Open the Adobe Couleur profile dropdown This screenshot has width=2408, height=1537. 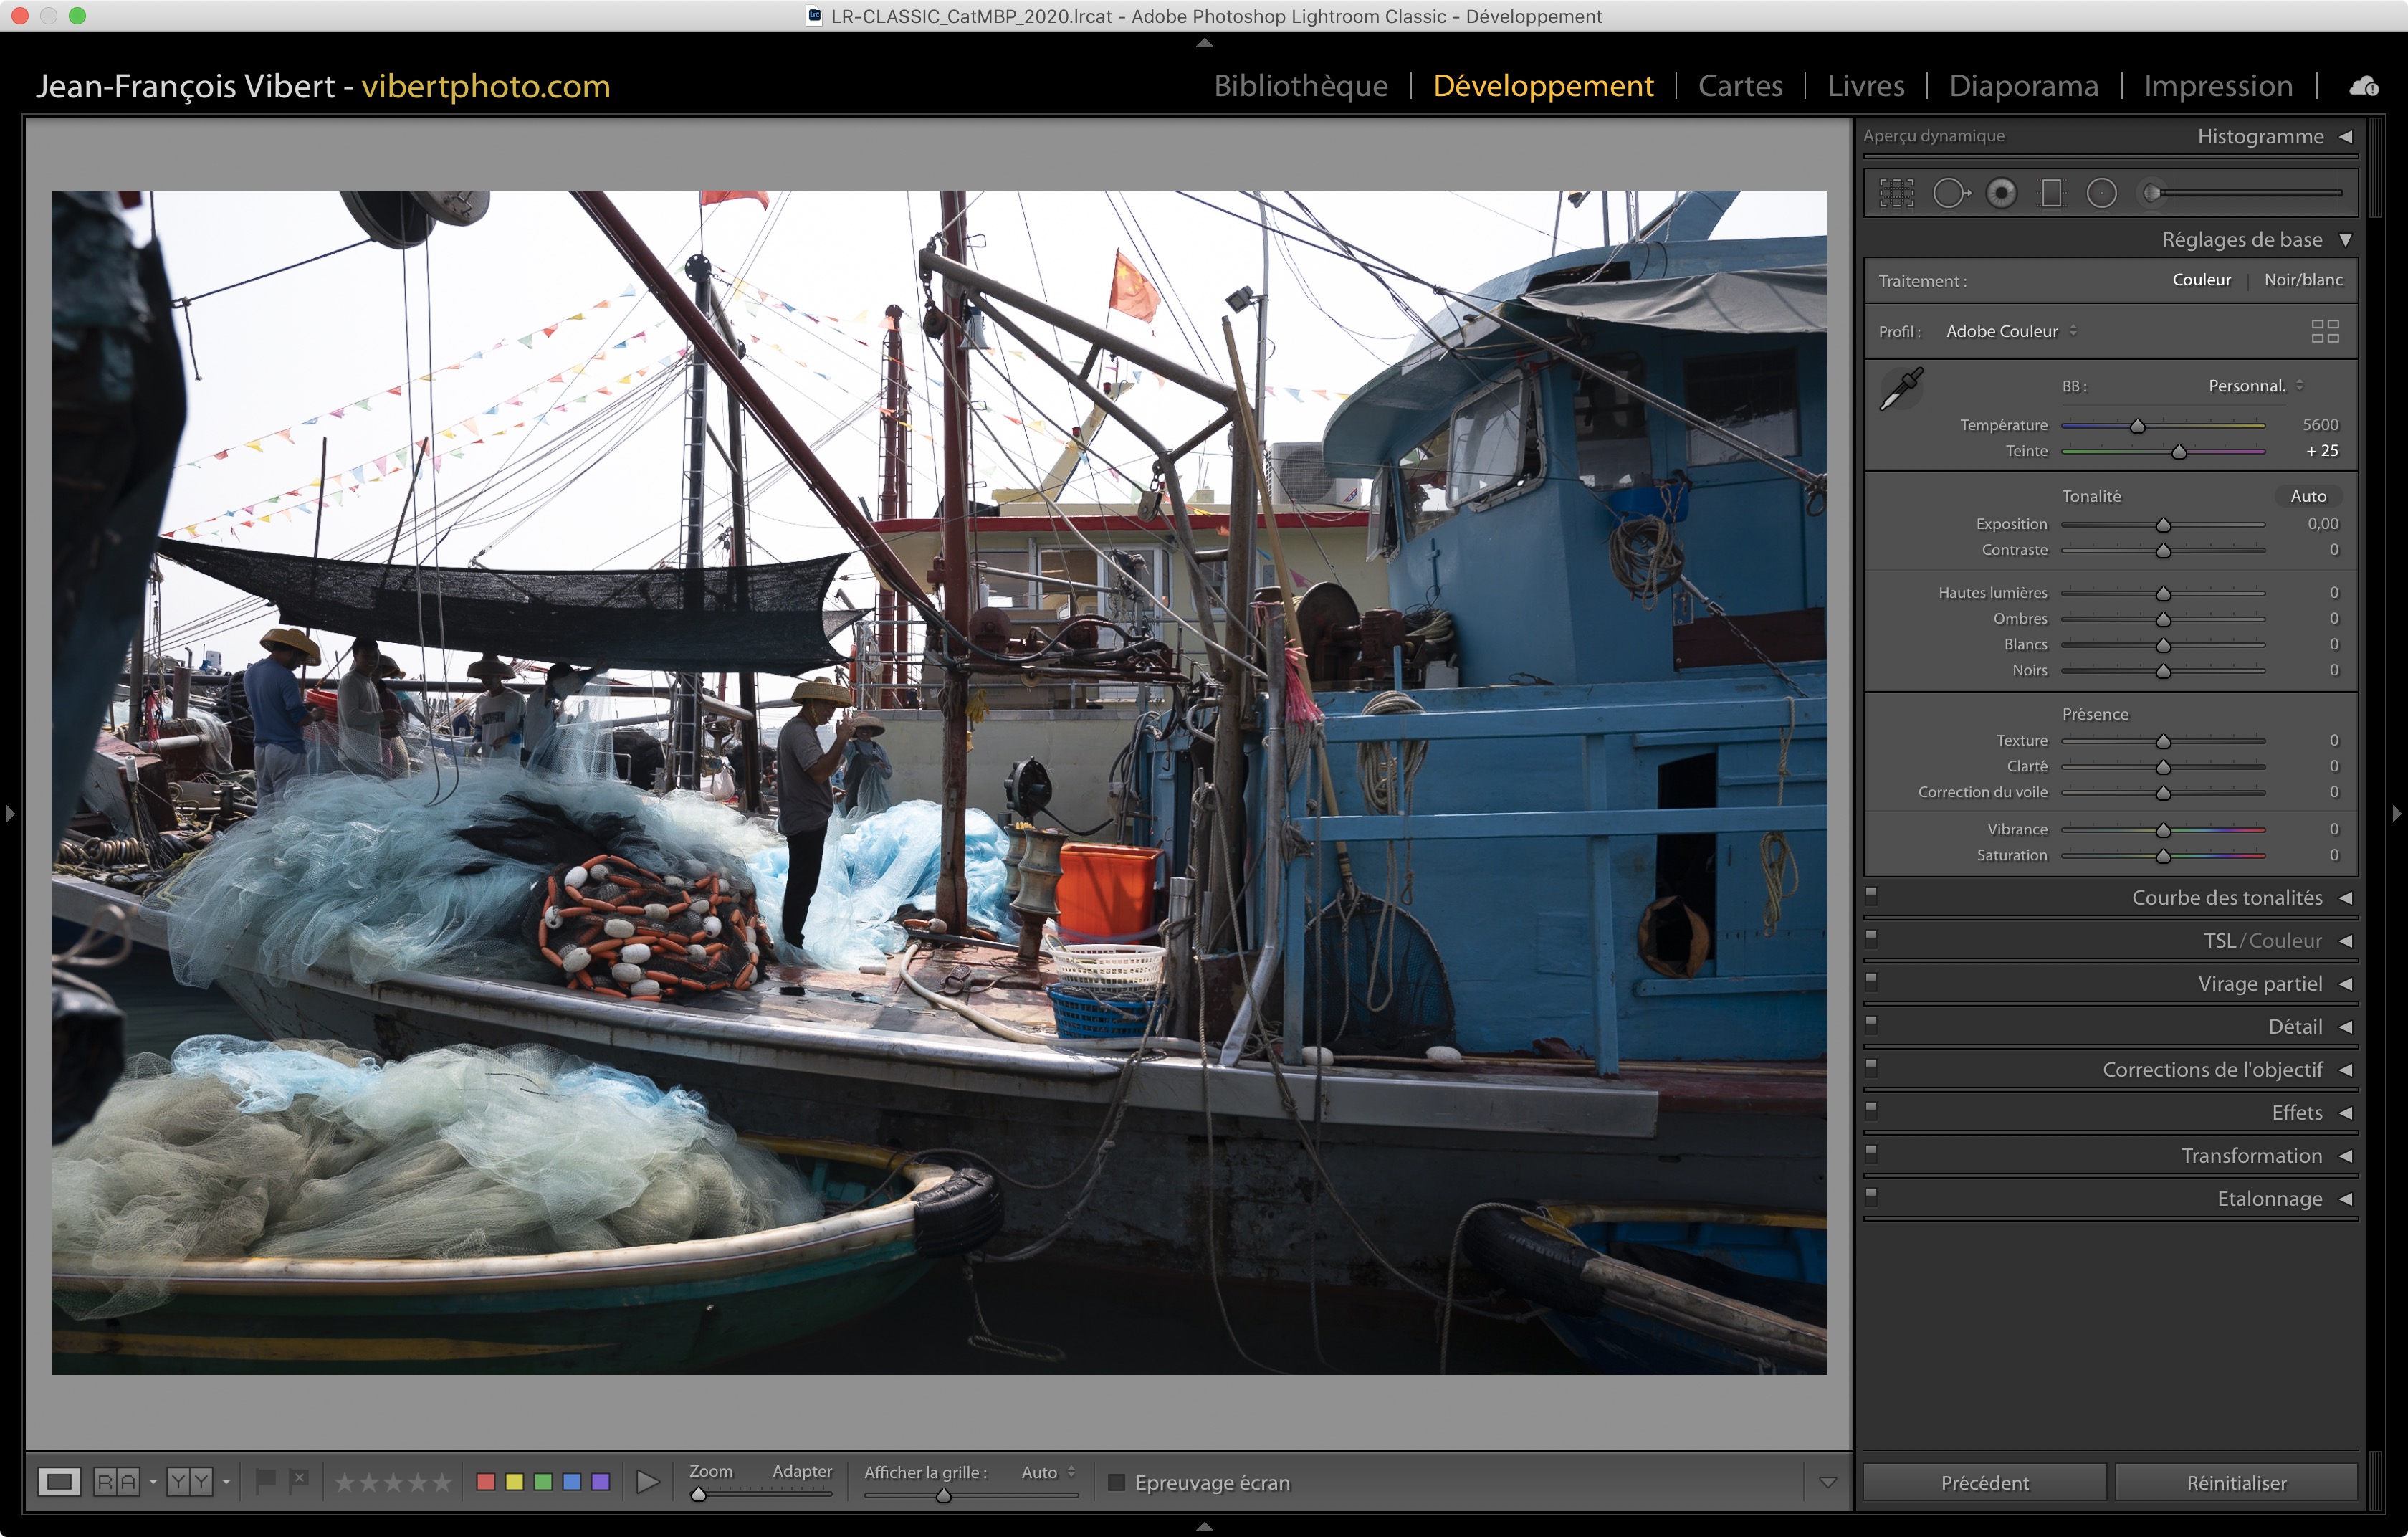(x=2010, y=331)
